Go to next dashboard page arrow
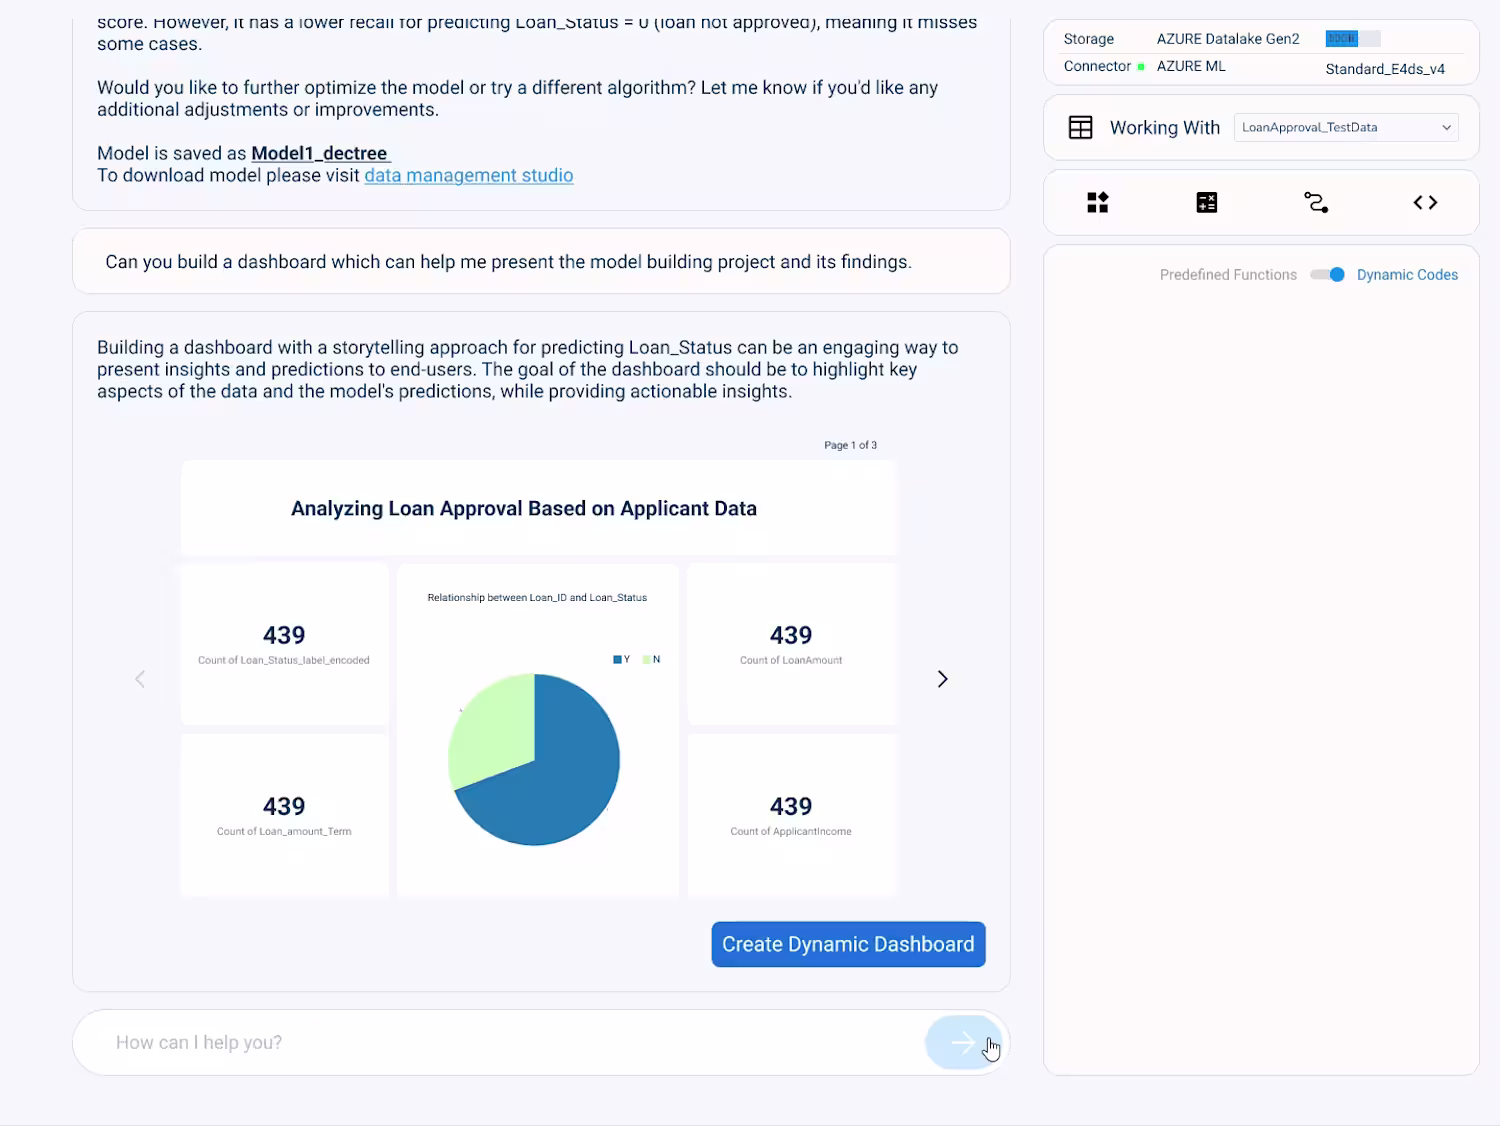 pyautogui.click(x=942, y=679)
